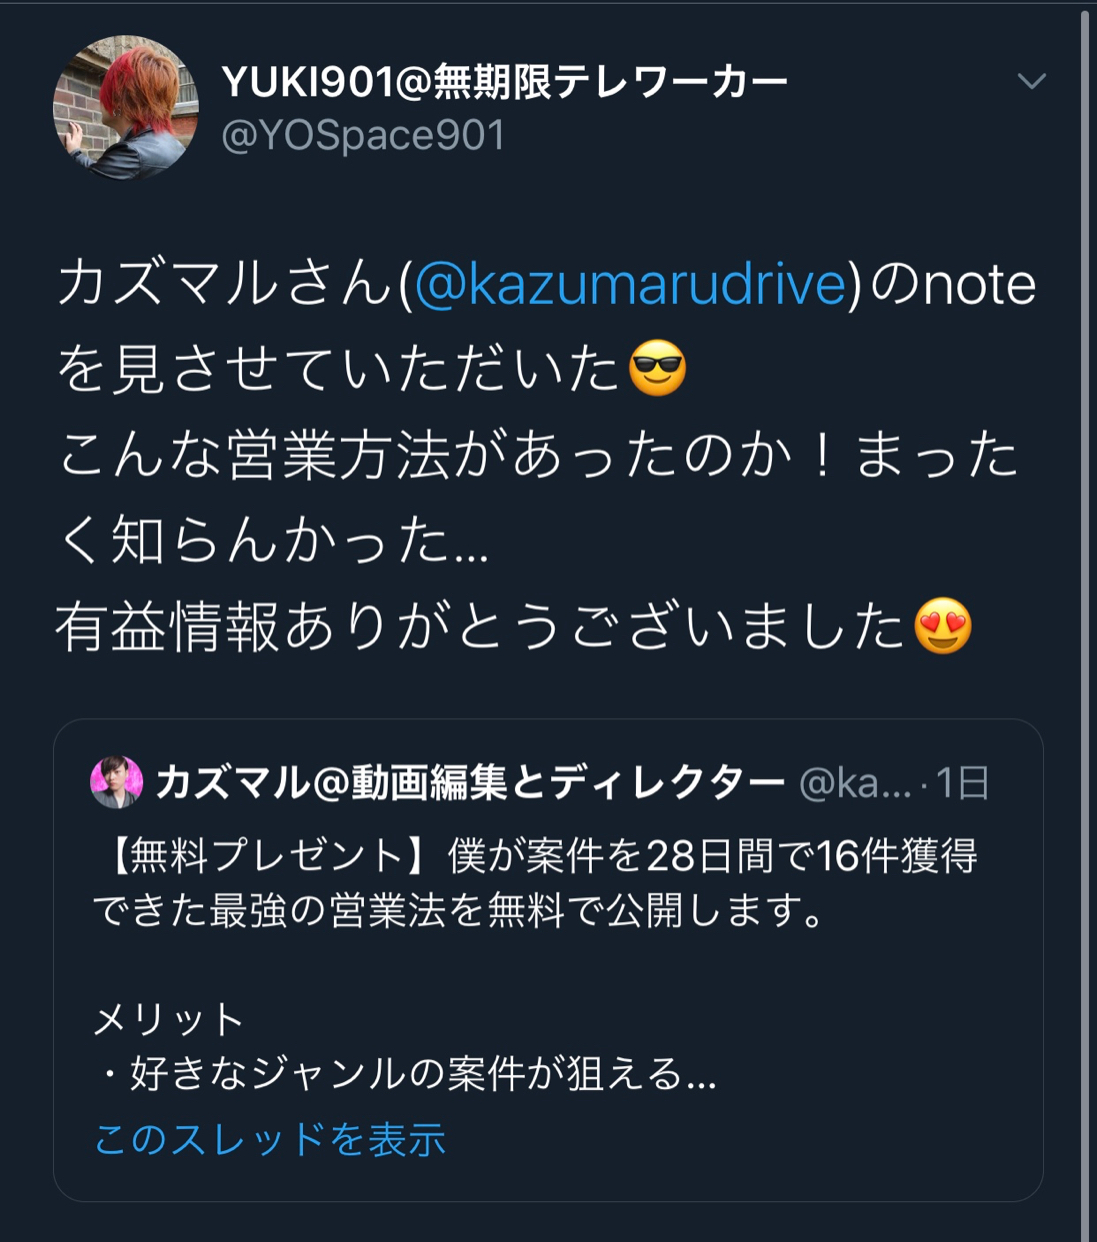Click the vertical scrollbar on right edge
This screenshot has height=1242, width=1097.
pos(1085,621)
